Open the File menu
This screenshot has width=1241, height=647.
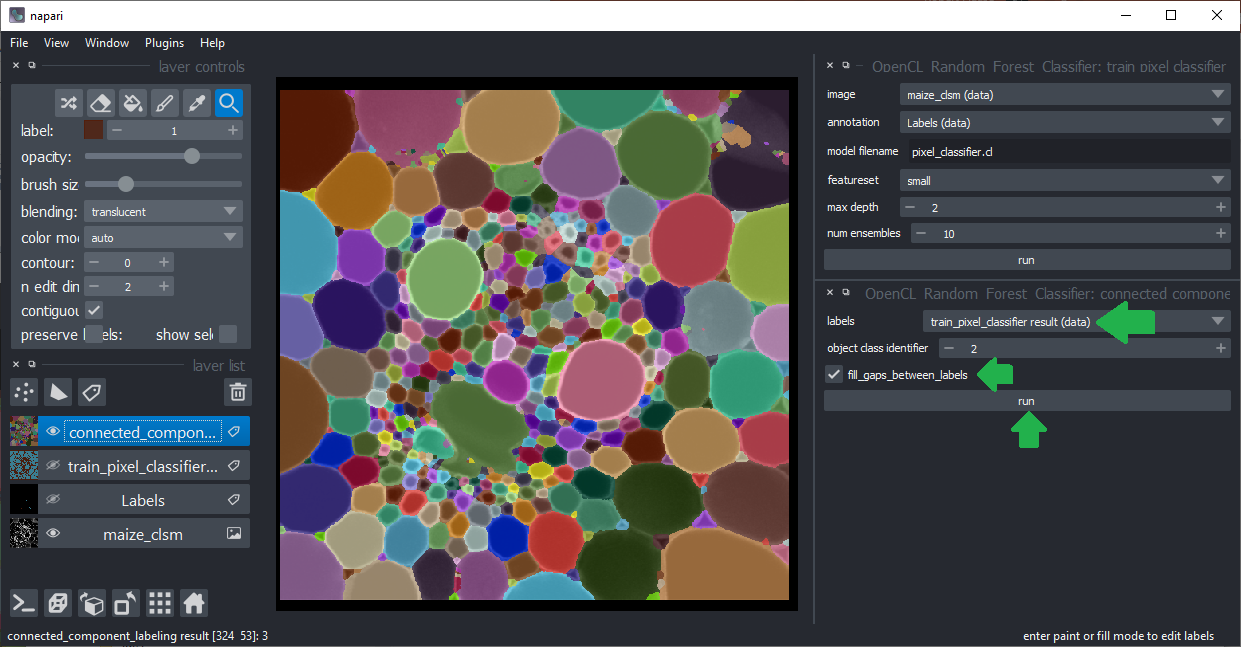tap(19, 43)
